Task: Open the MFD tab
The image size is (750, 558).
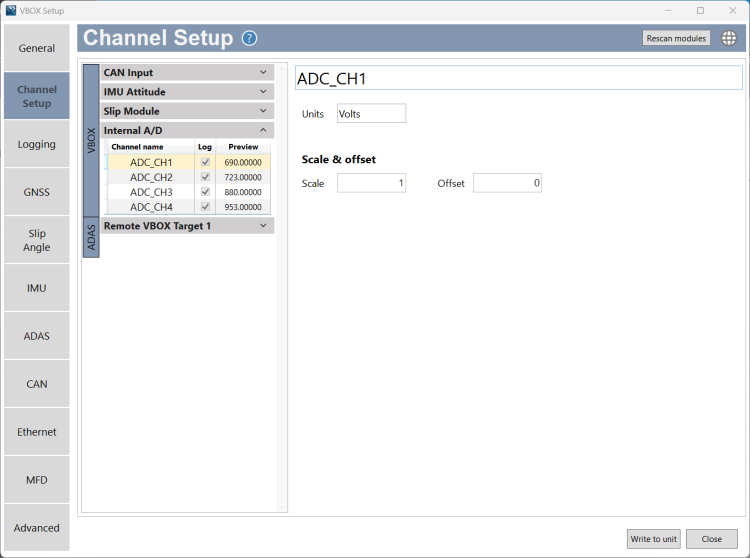Action: (37, 480)
